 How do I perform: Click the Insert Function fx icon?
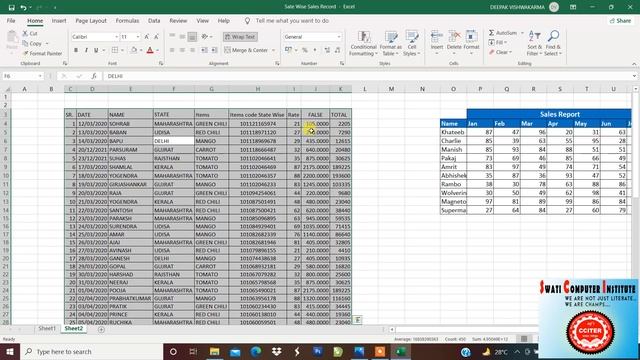[x=93, y=76]
